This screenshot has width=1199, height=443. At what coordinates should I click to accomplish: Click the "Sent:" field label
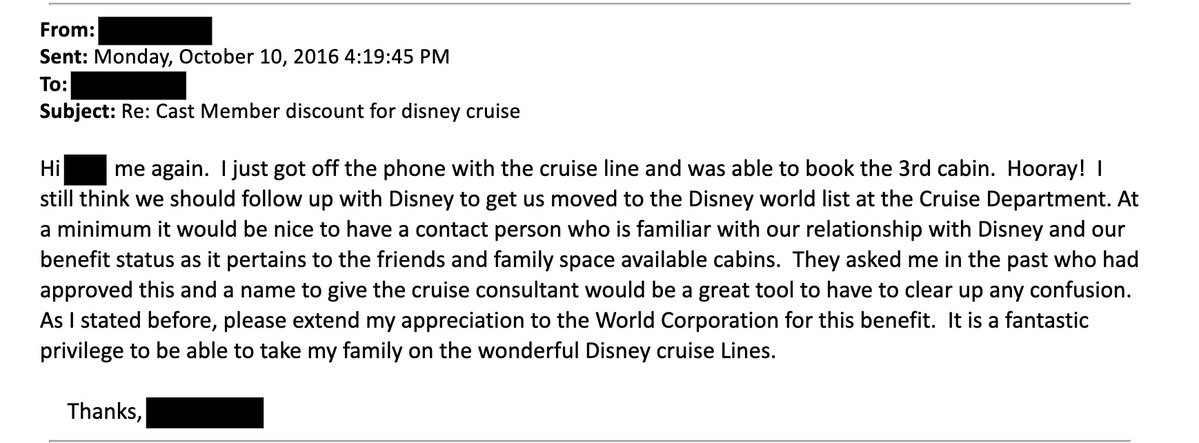point(44,58)
